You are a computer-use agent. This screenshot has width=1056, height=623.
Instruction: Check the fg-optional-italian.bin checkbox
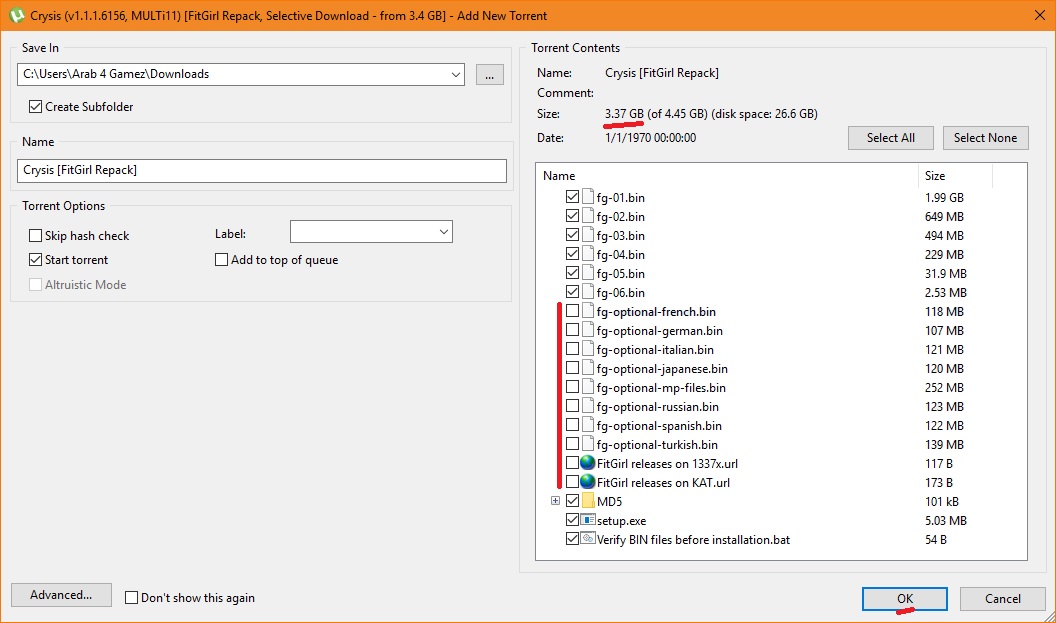coord(572,349)
